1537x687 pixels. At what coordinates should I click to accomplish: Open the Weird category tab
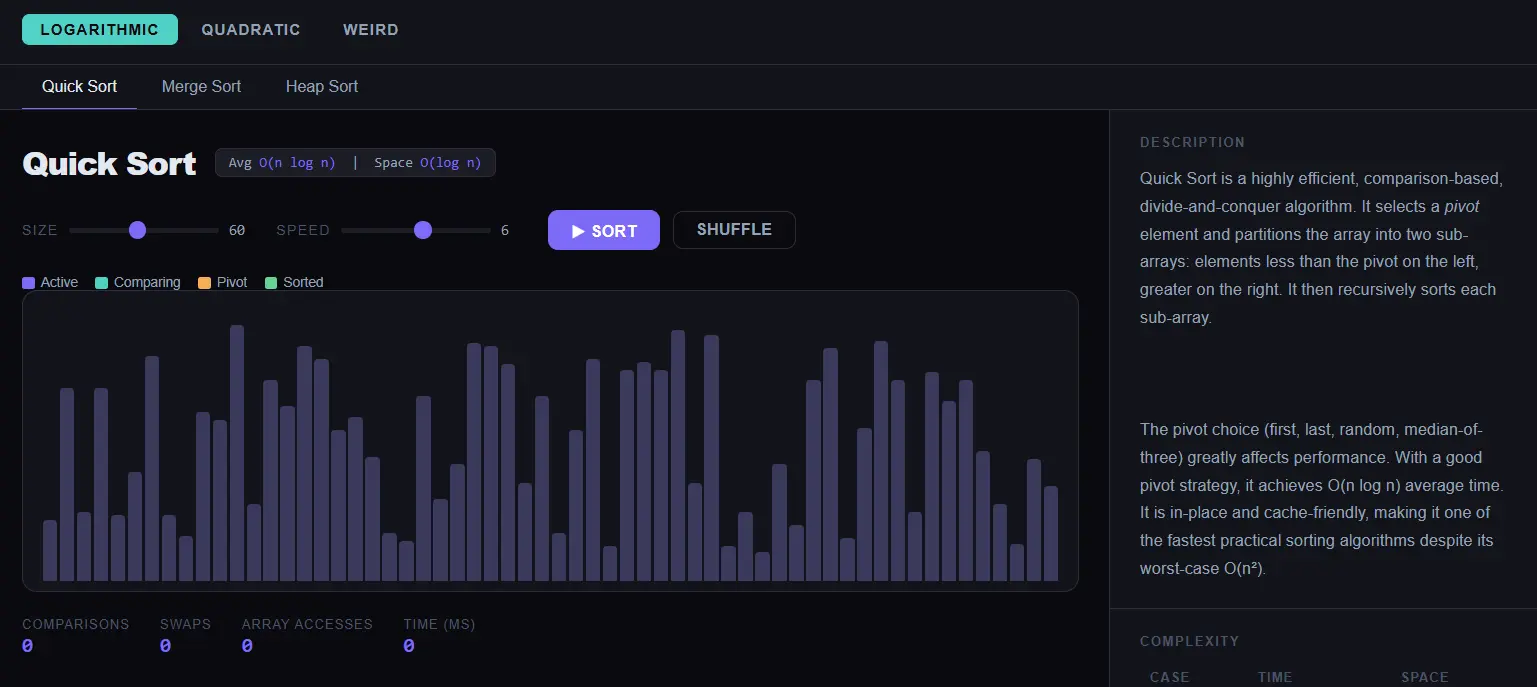371,30
